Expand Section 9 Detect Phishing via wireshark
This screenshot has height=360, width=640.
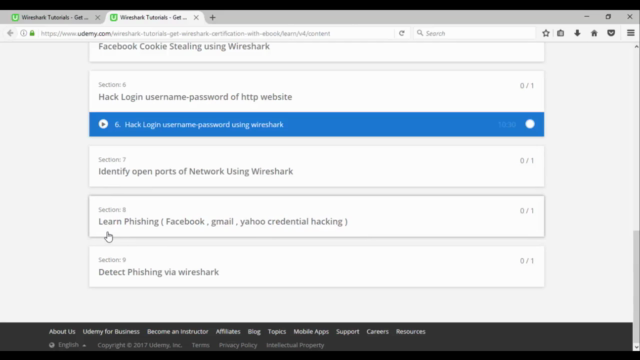[316, 267]
